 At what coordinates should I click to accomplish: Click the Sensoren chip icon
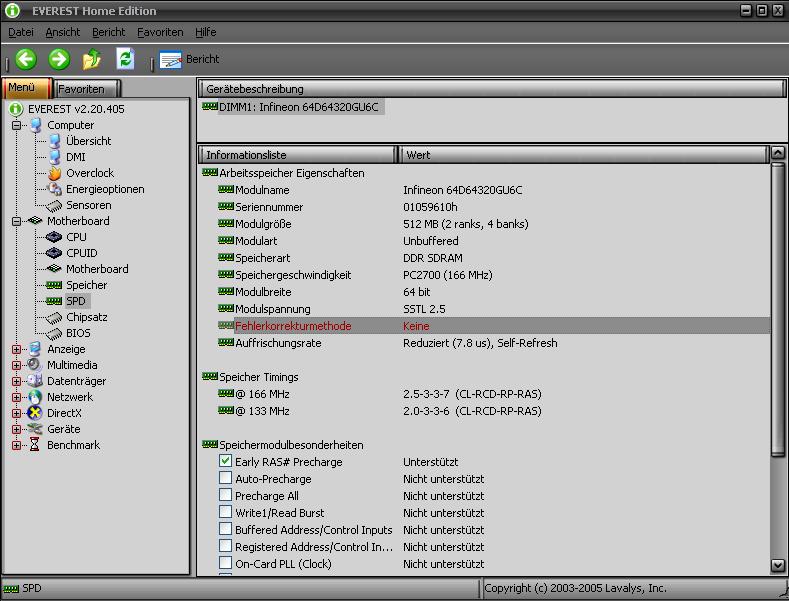pyautogui.click(x=54, y=205)
